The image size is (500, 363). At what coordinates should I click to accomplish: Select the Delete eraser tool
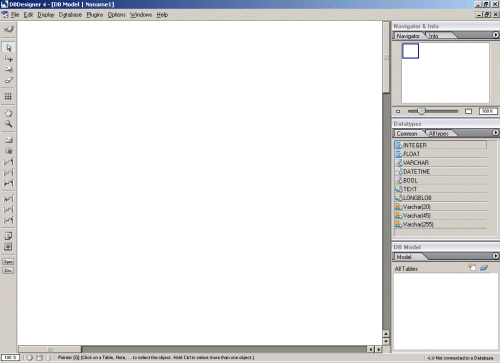point(8,80)
